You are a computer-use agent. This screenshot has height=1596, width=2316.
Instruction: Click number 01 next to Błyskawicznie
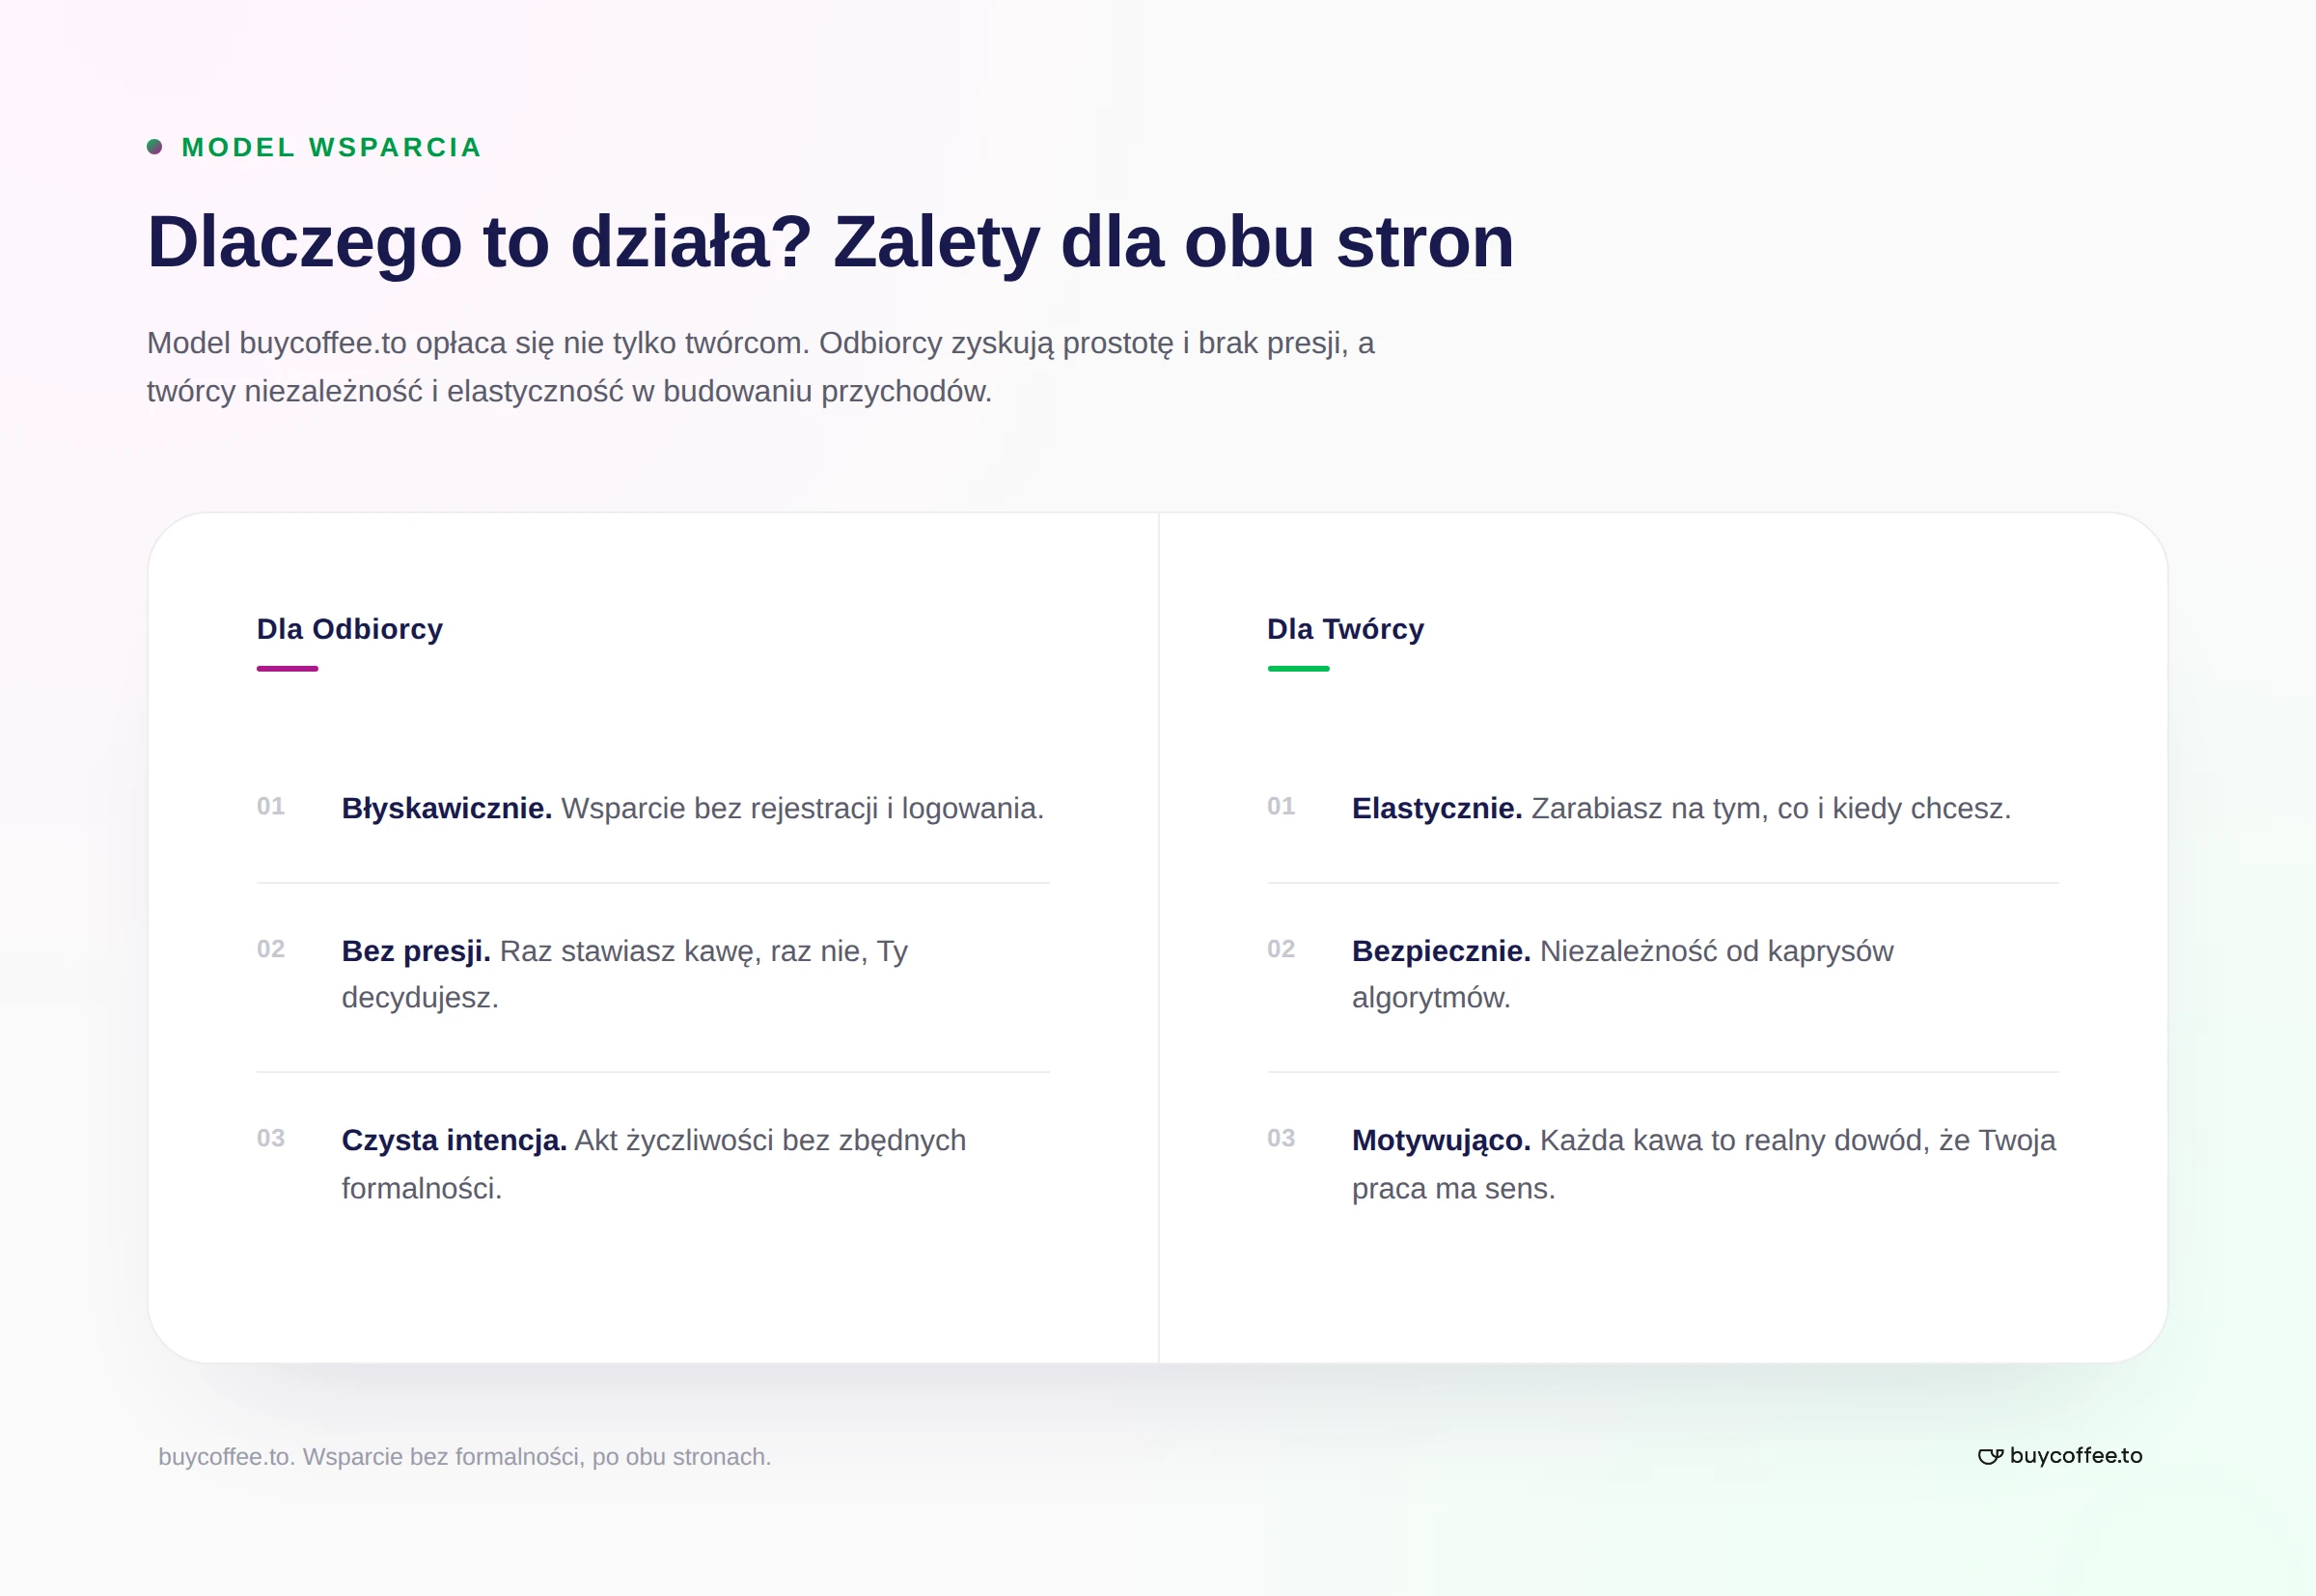pyautogui.click(x=271, y=806)
